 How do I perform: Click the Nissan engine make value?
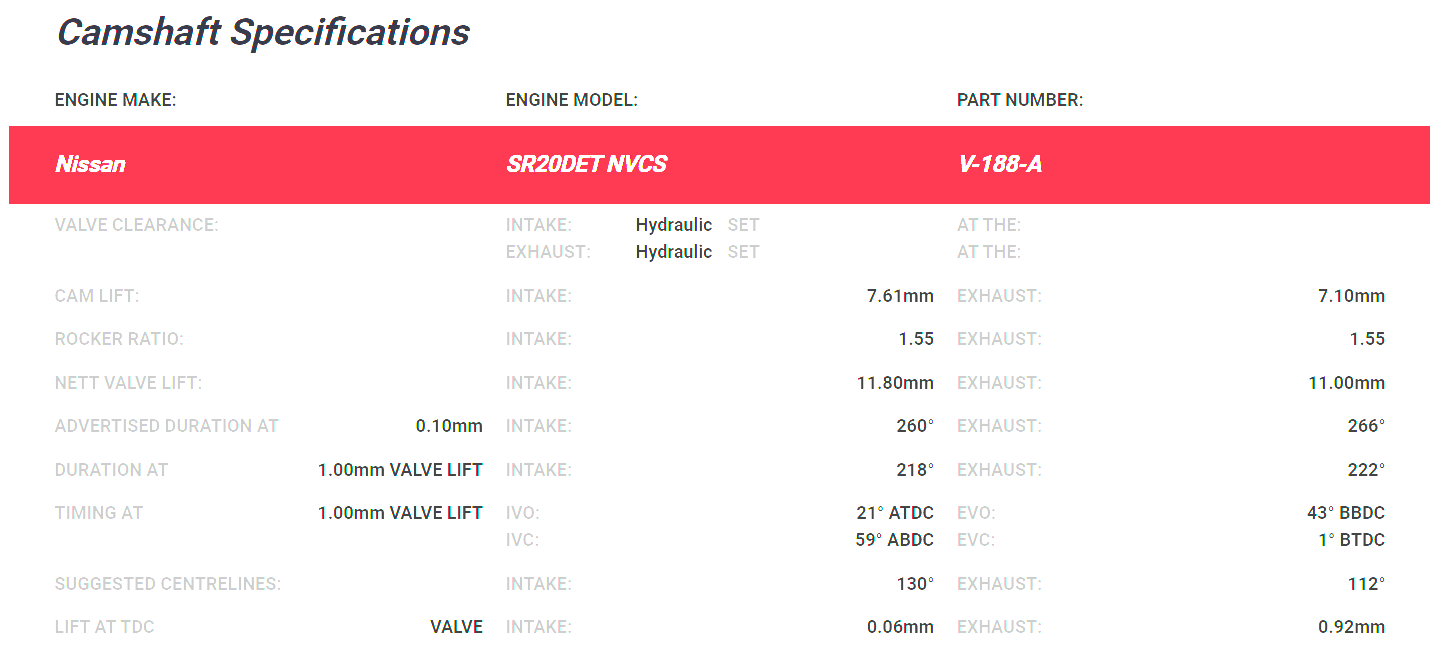point(90,165)
